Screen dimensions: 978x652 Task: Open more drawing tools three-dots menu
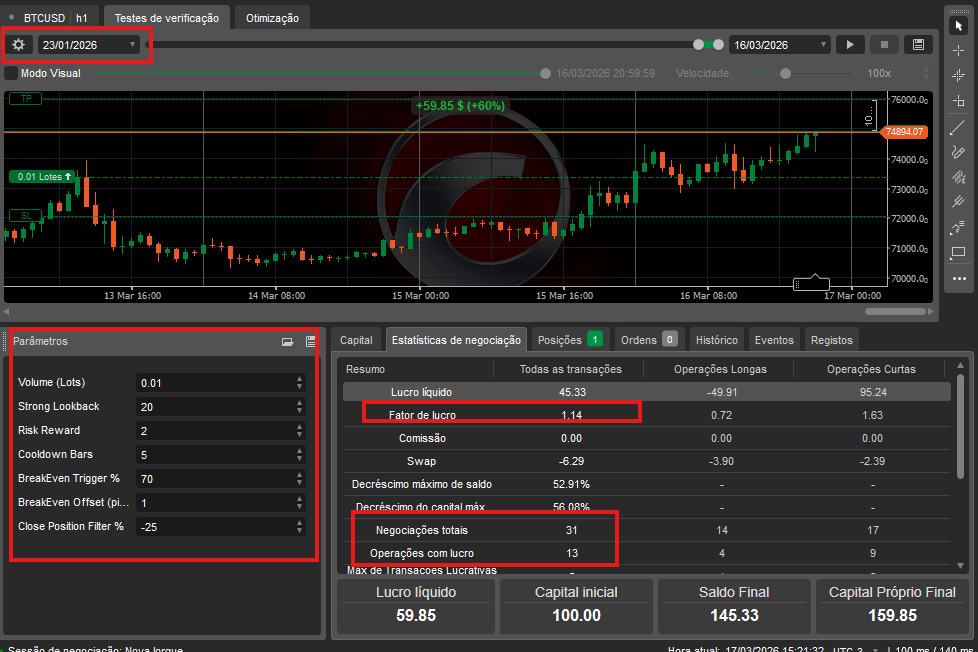tap(958, 278)
